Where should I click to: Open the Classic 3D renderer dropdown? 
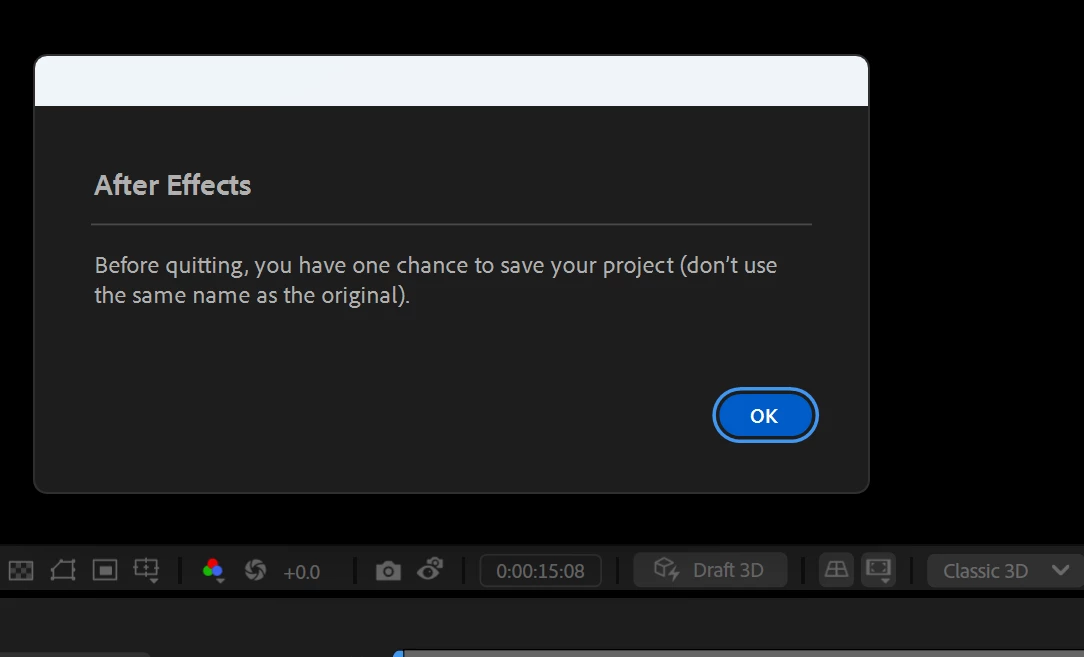[x=1006, y=571]
